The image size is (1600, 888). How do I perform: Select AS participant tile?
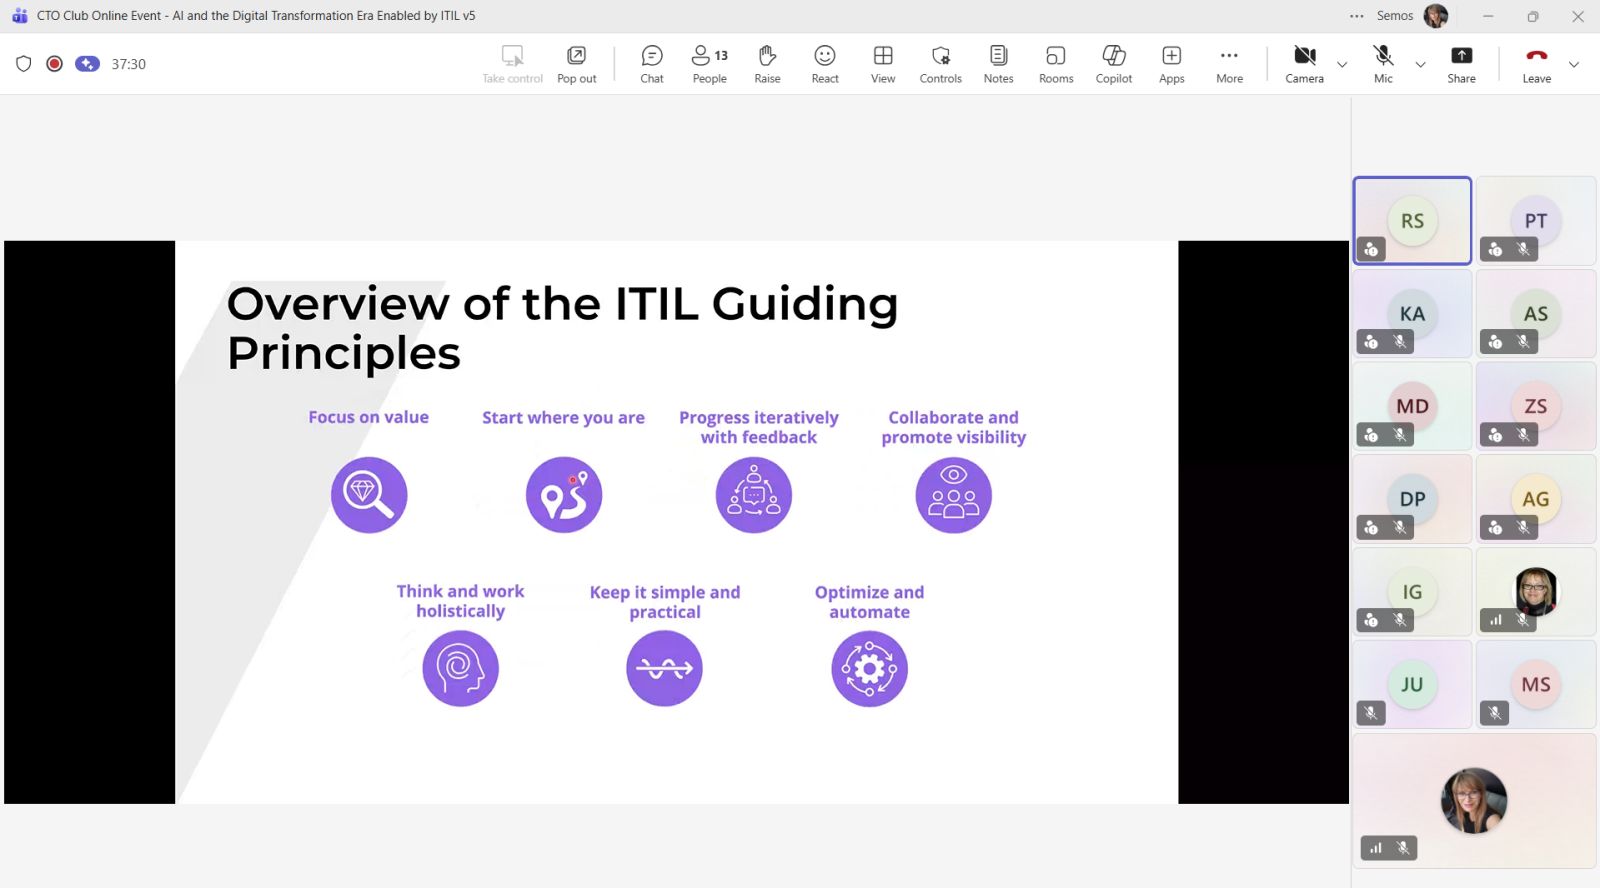pos(1536,314)
